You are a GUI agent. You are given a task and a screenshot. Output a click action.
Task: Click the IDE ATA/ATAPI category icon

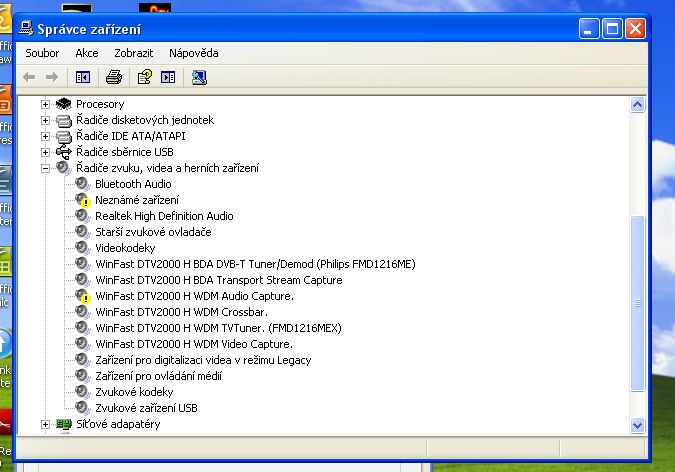[x=64, y=137]
